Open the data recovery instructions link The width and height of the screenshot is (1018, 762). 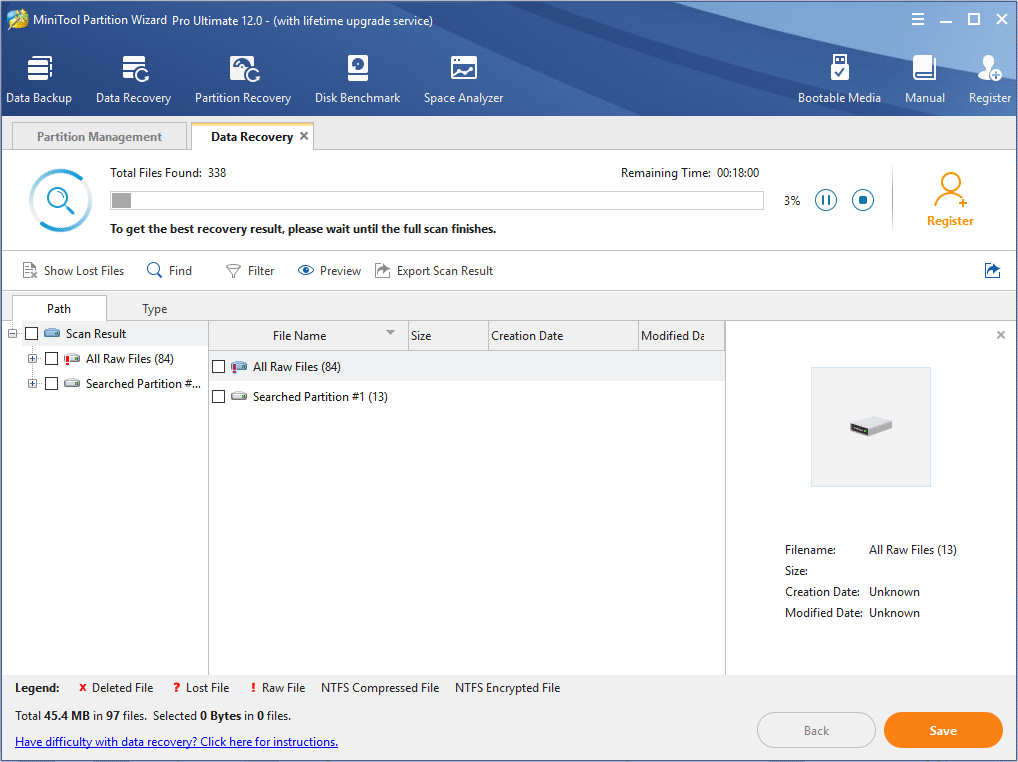(x=177, y=741)
